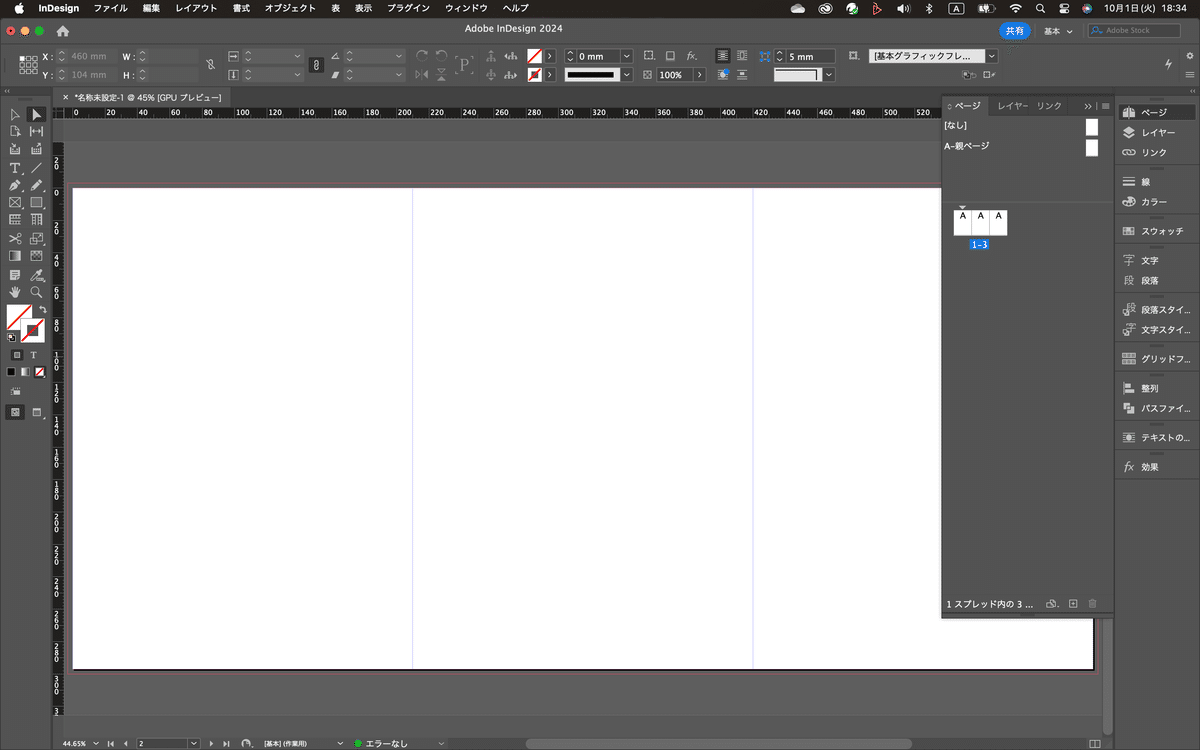The image size is (1200, 750).
Task: Open the stroke weight dropdown
Action: click(x=627, y=57)
